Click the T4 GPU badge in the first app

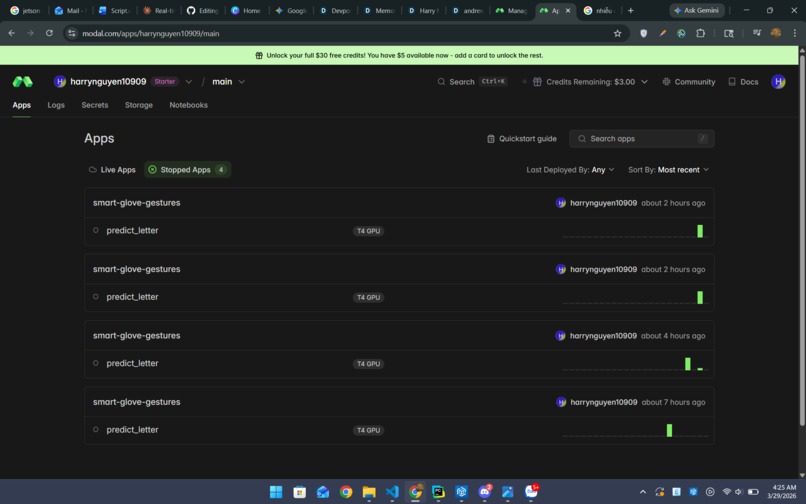(369, 231)
